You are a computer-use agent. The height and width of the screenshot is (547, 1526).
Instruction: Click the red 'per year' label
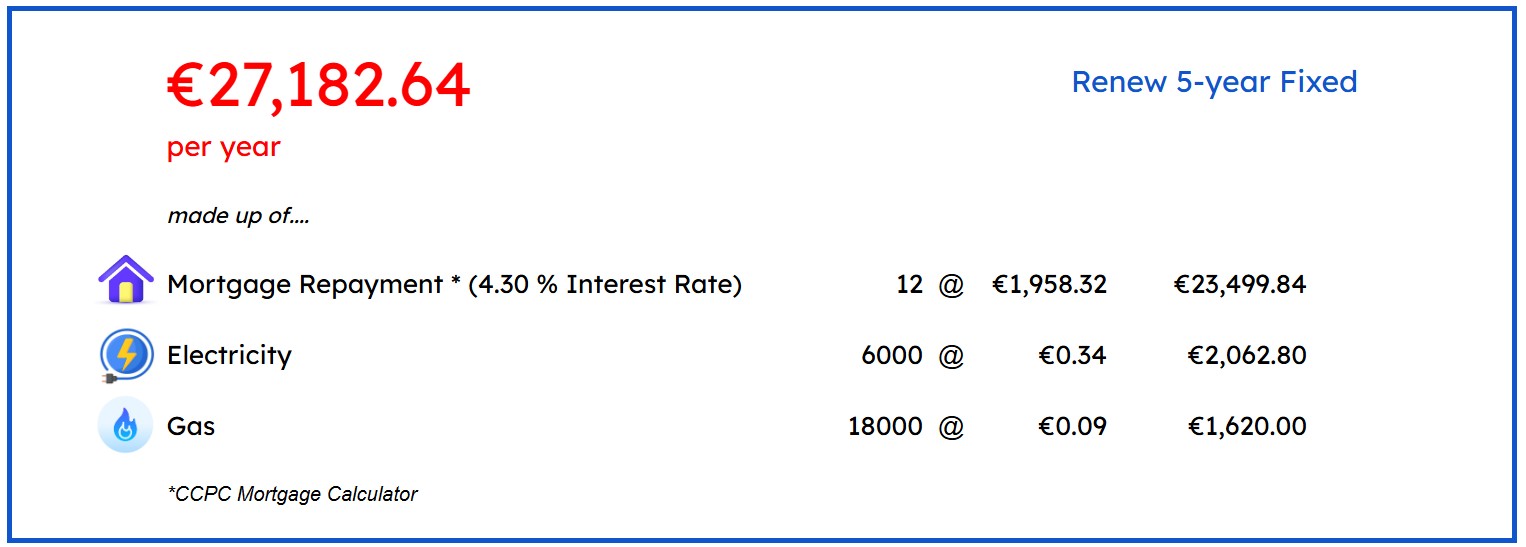(224, 148)
